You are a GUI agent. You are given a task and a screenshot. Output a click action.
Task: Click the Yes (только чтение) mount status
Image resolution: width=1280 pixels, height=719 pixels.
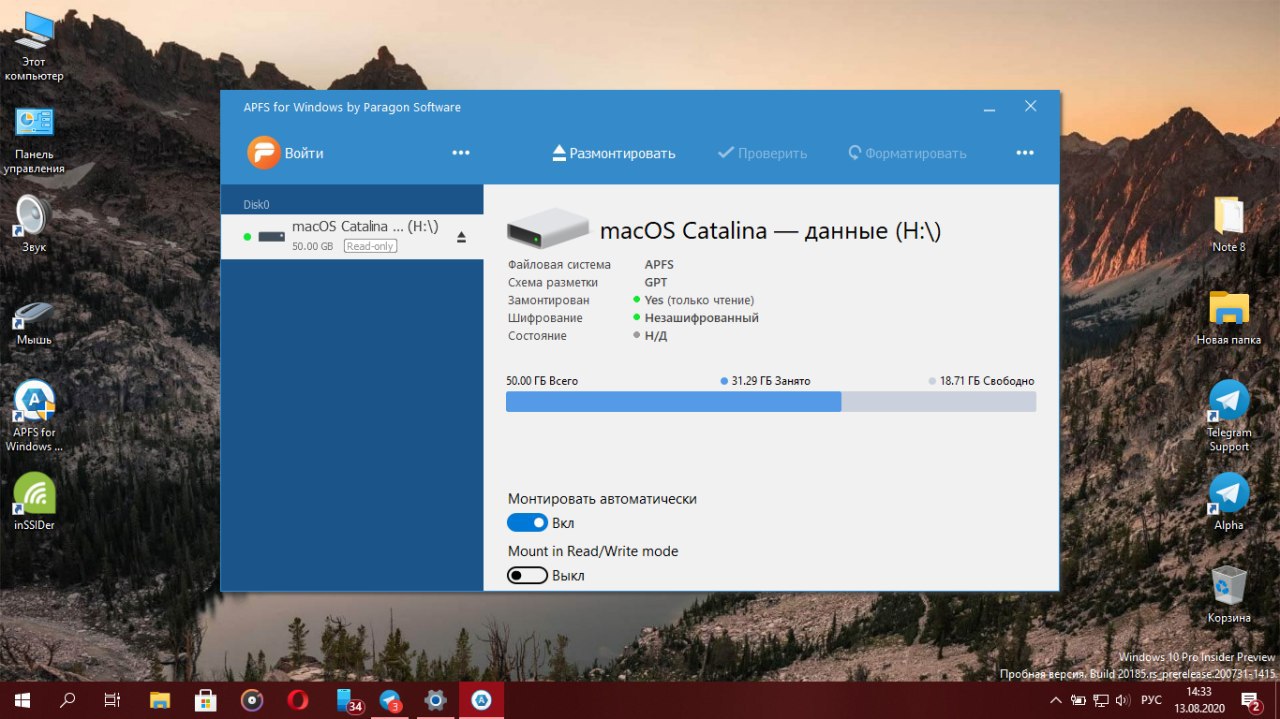pyautogui.click(x=699, y=300)
